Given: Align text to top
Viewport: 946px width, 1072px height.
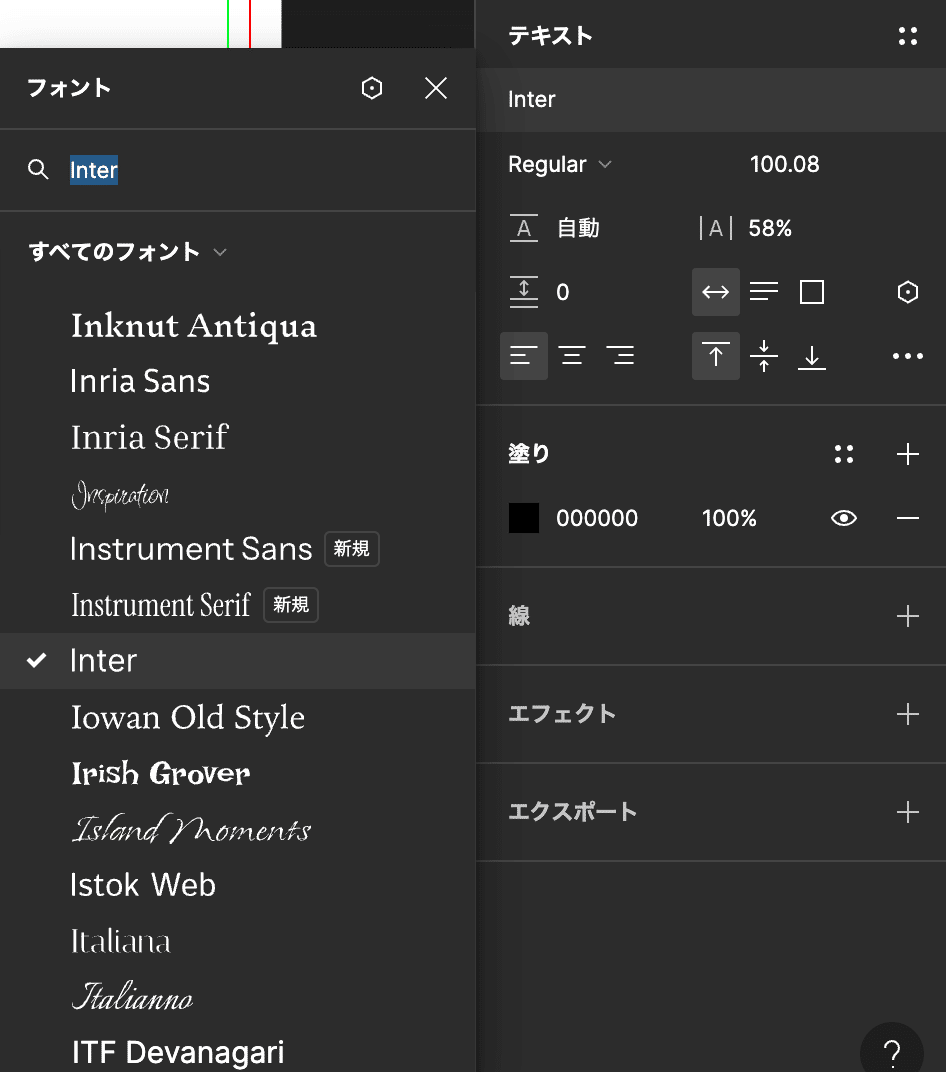Looking at the screenshot, I should [716, 356].
